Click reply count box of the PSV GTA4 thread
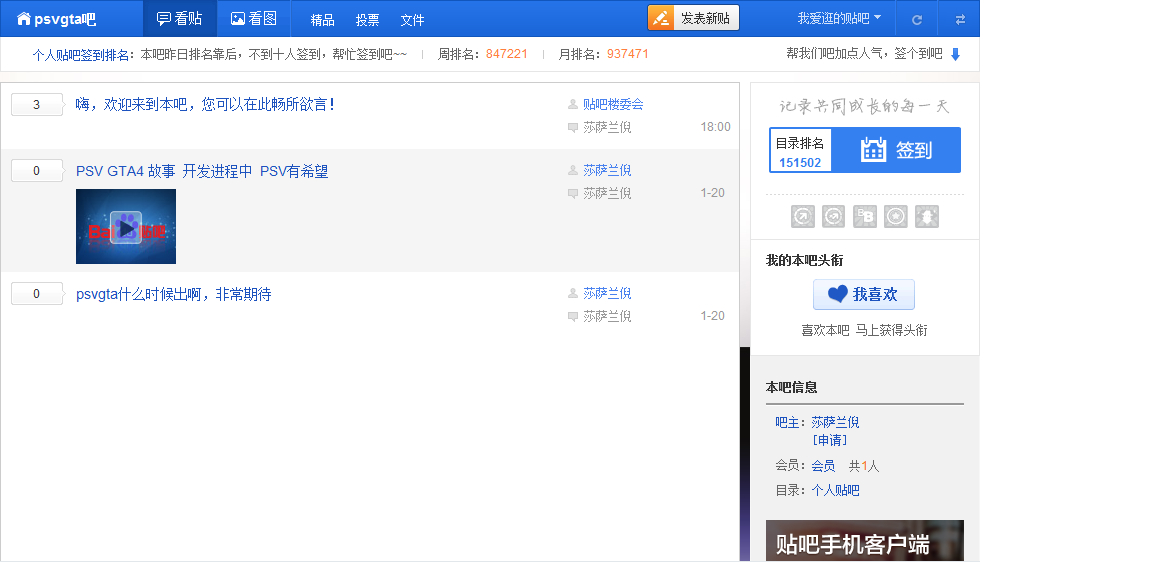 click(x=37, y=171)
